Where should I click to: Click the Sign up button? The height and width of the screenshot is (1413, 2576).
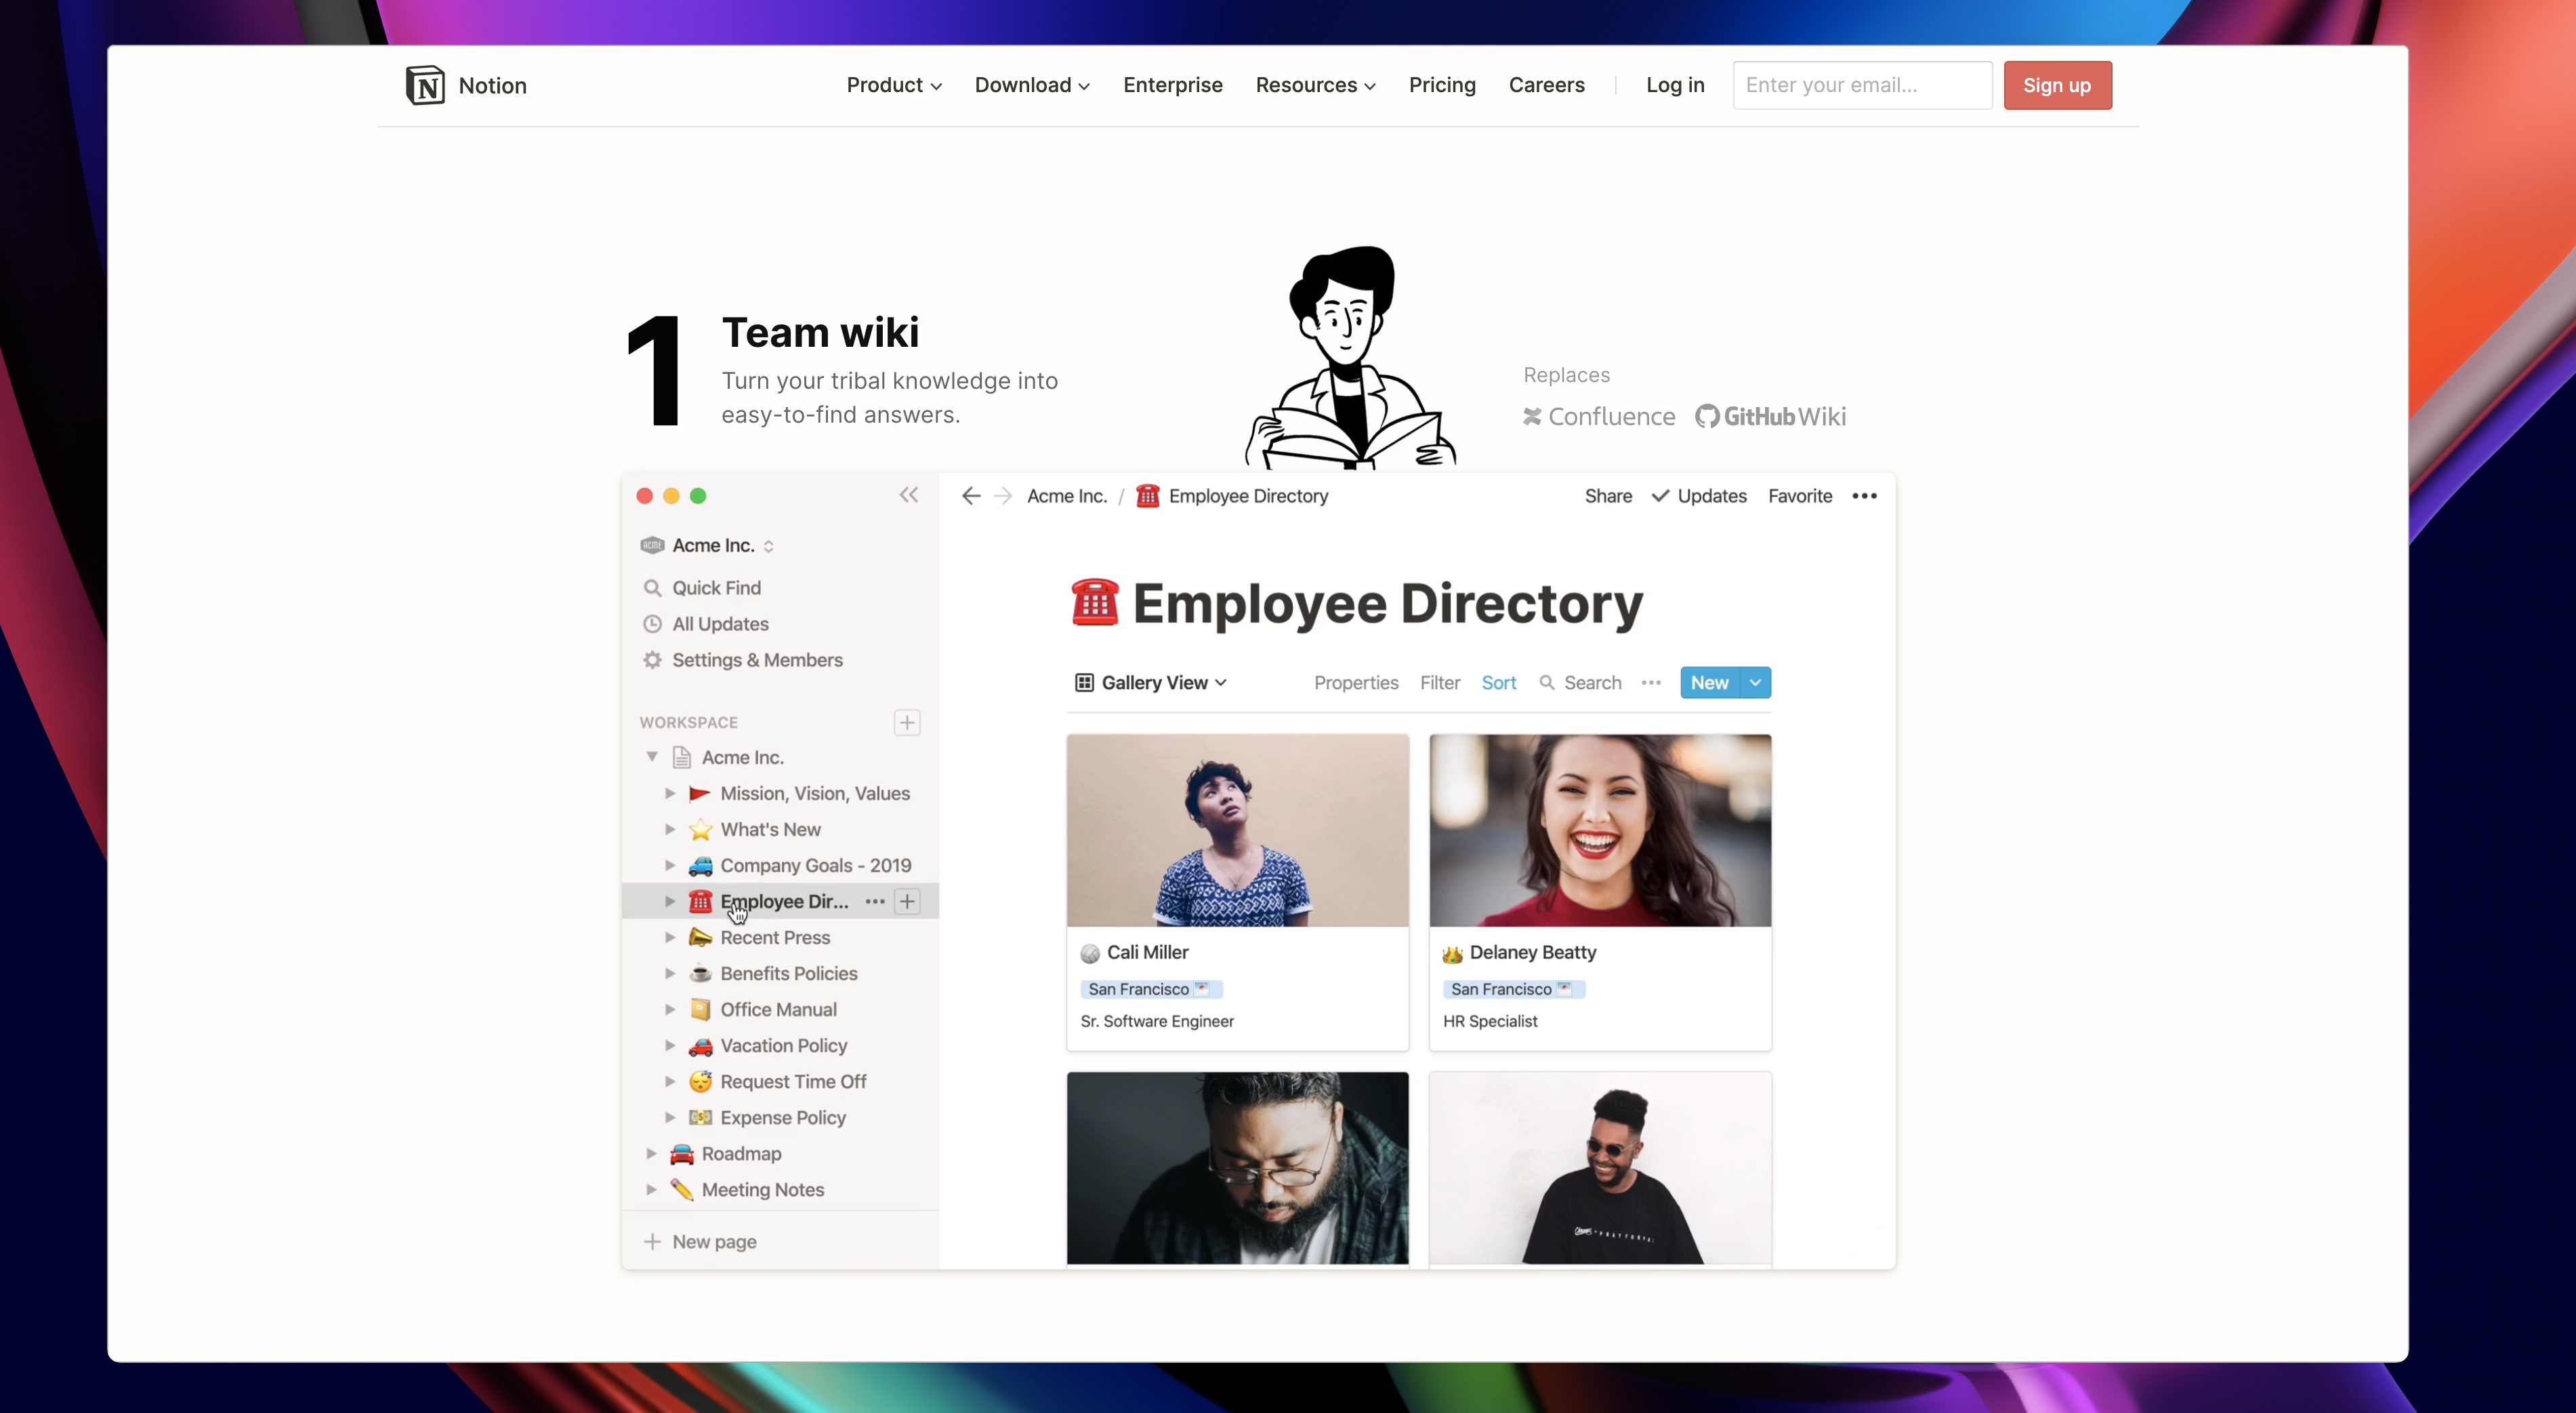click(2057, 85)
